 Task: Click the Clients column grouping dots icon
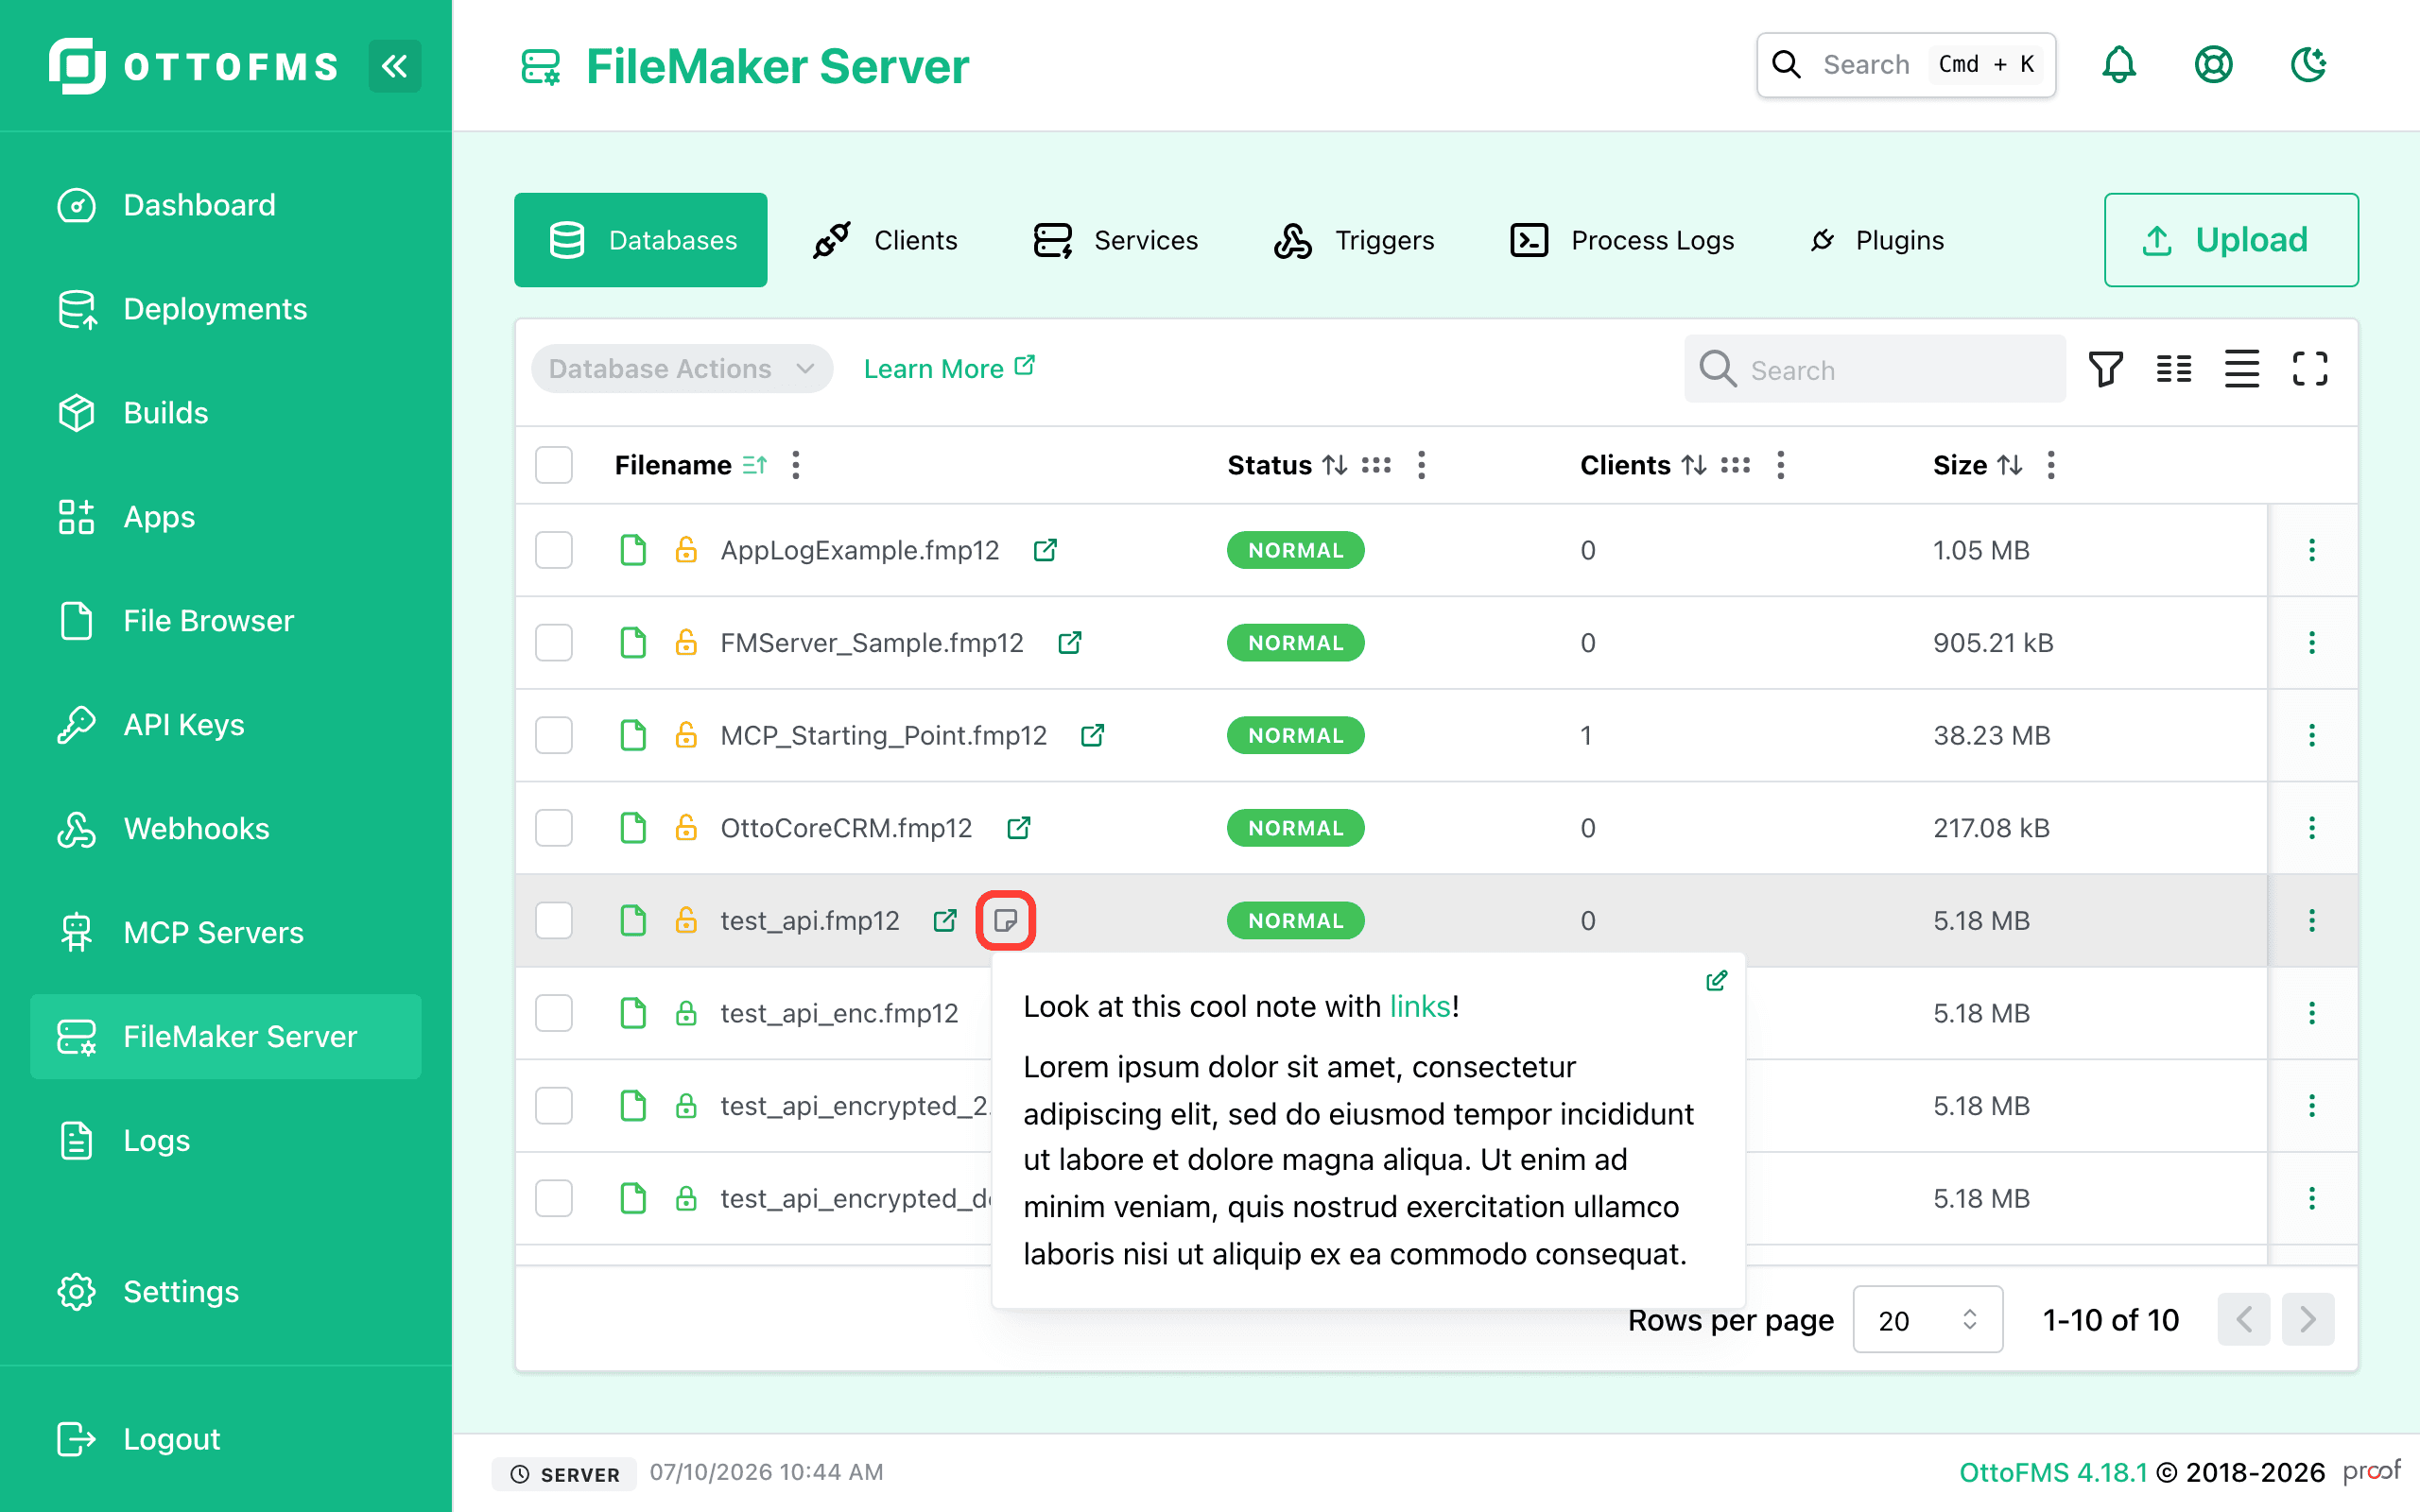1735,465
